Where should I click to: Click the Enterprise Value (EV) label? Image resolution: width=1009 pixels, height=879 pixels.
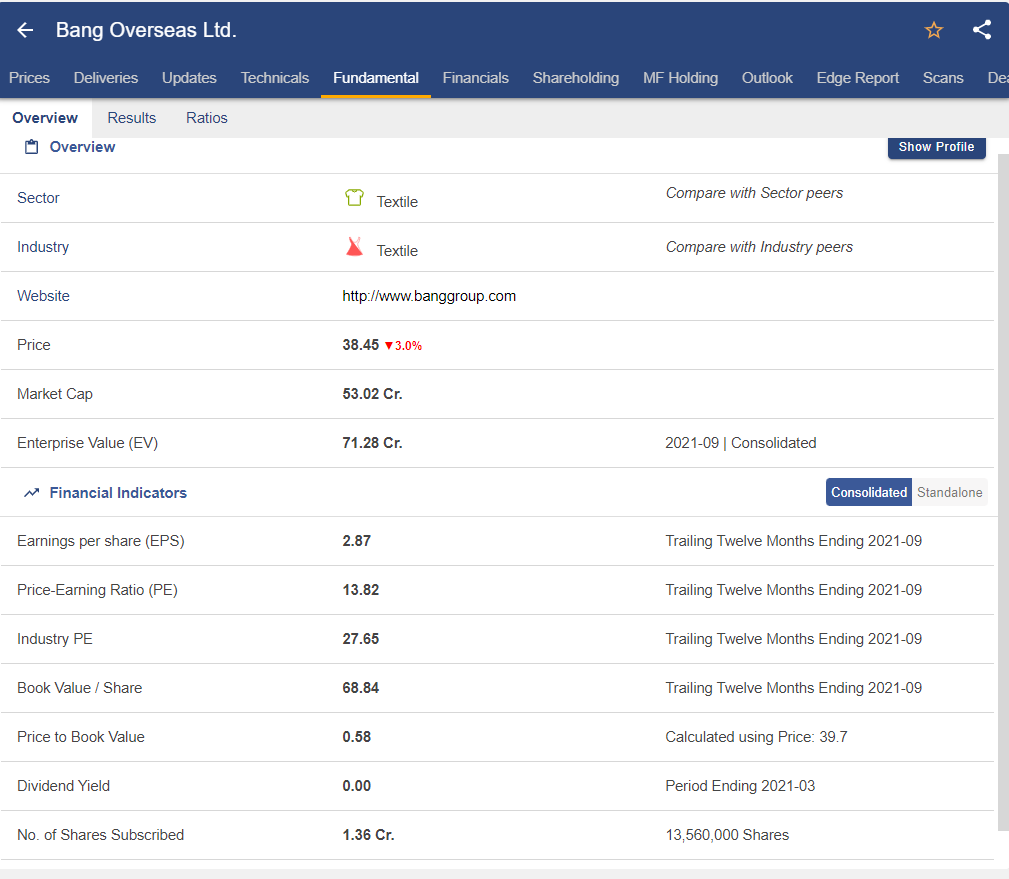point(88,443)
